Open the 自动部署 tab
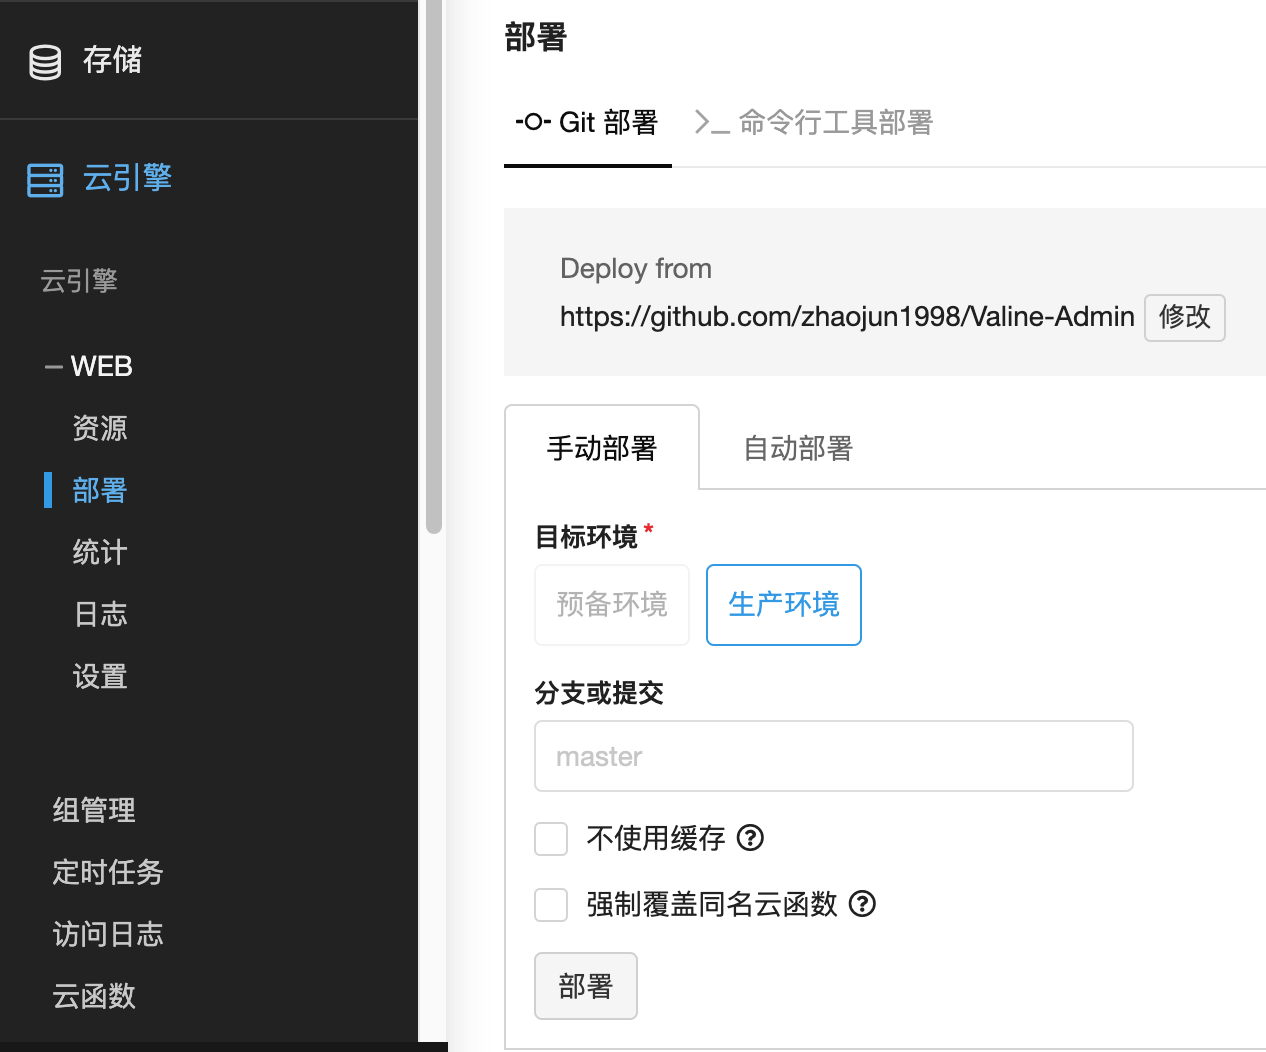The height and width of the screenshot is (1052, 1266). click(x=797, y=448)
